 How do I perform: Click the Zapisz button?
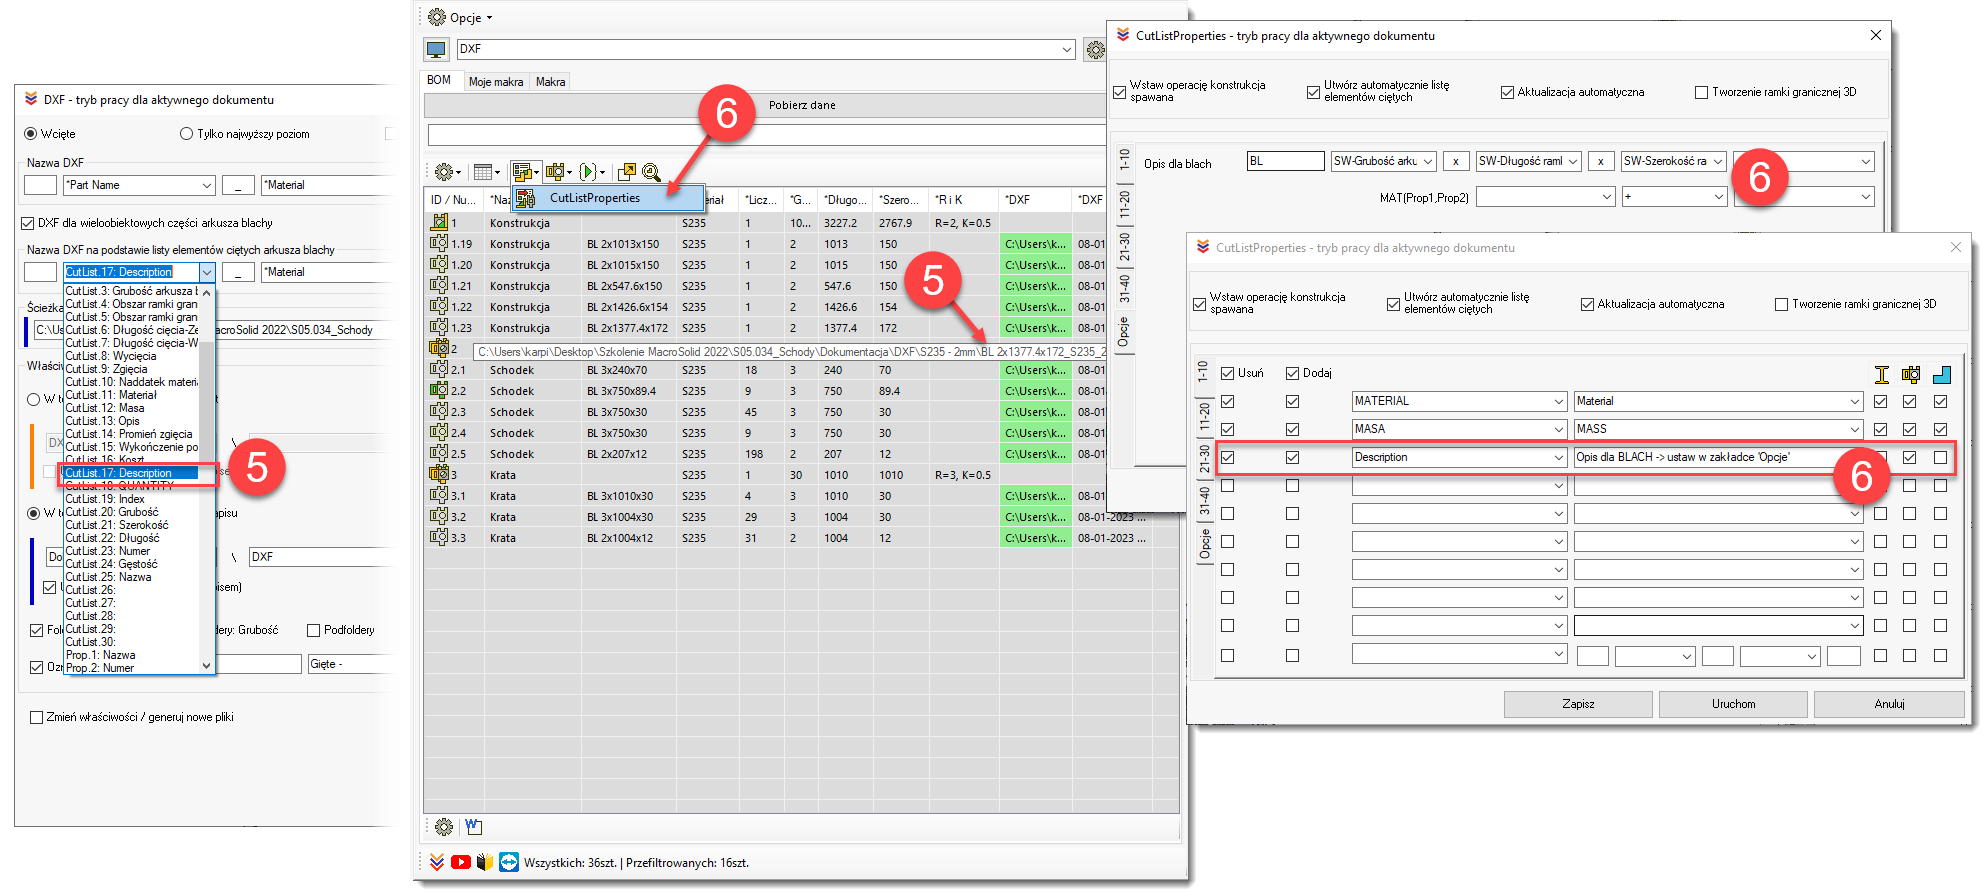click(x=1579, y=704)
